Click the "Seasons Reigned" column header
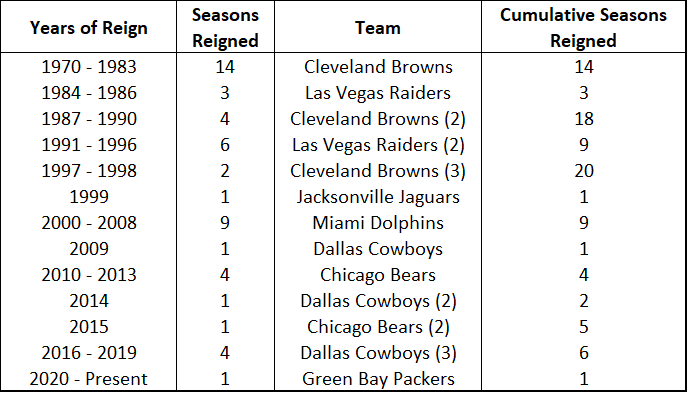 (226, 28)
